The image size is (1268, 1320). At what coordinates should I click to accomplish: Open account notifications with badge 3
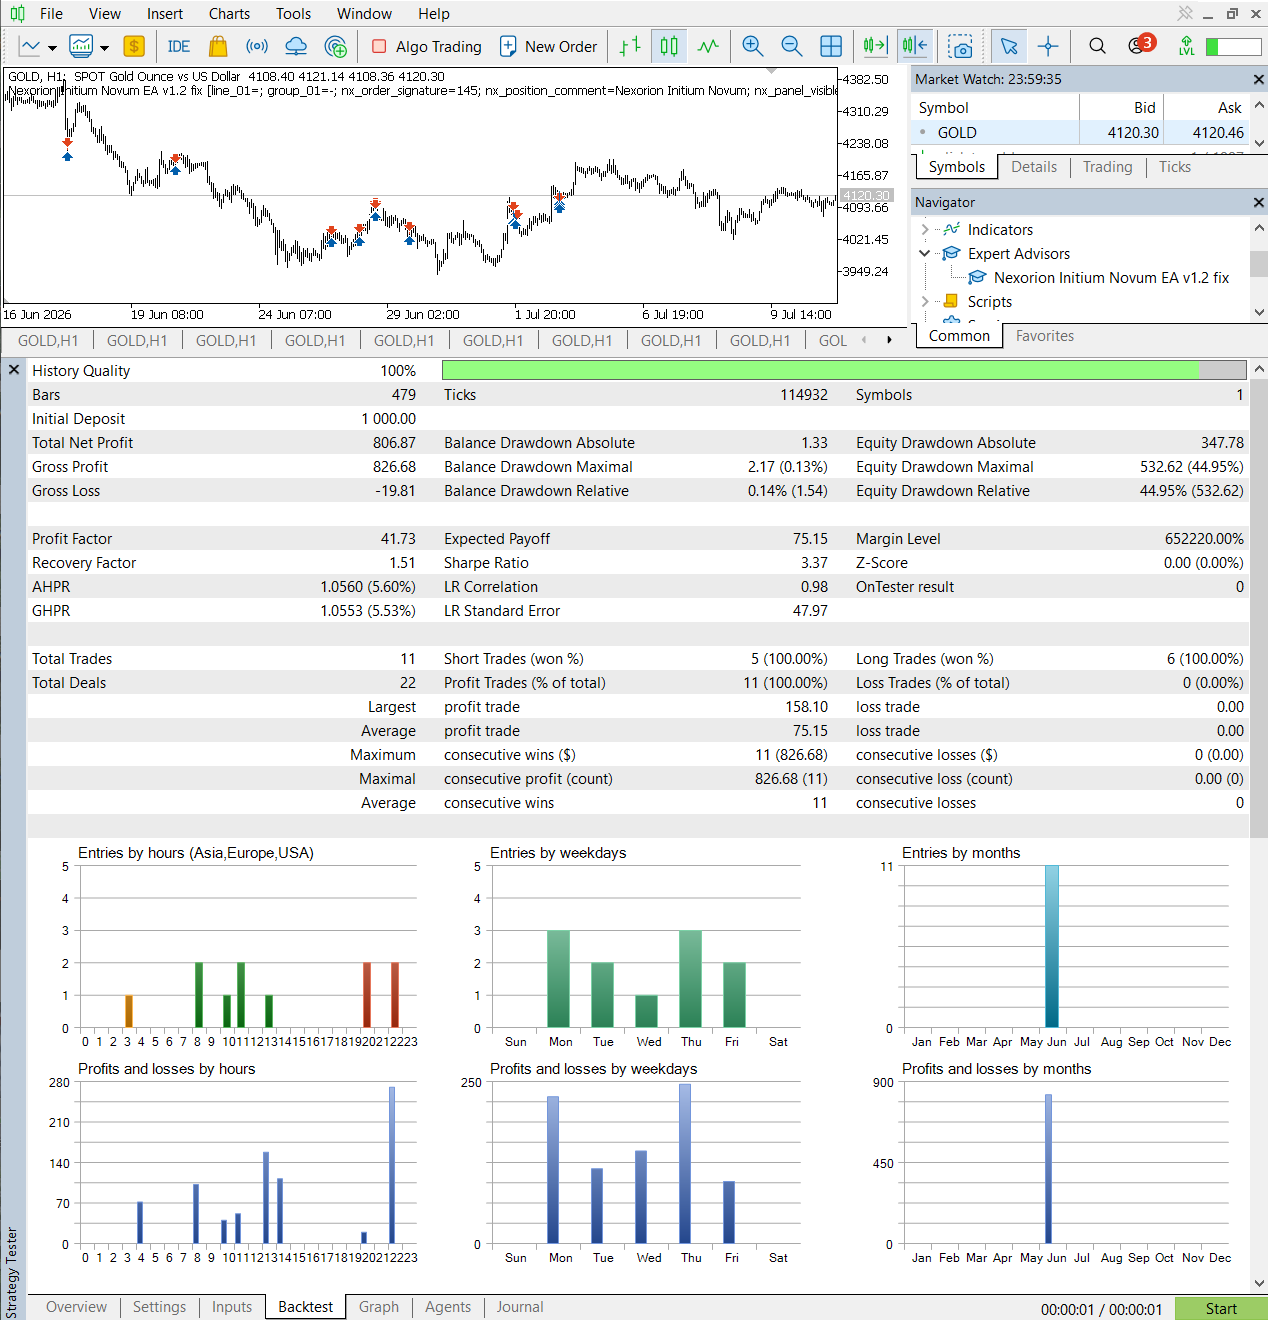pos(1140,45)
